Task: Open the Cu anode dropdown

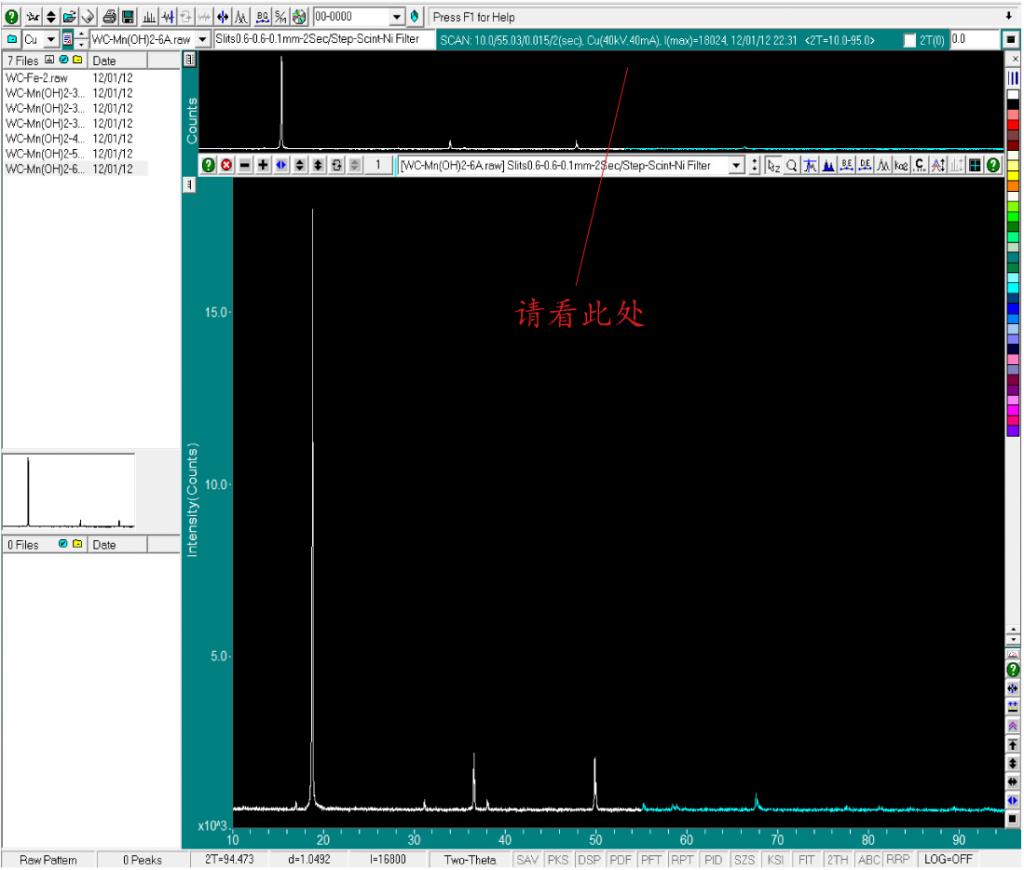Action: pos(51,40)
